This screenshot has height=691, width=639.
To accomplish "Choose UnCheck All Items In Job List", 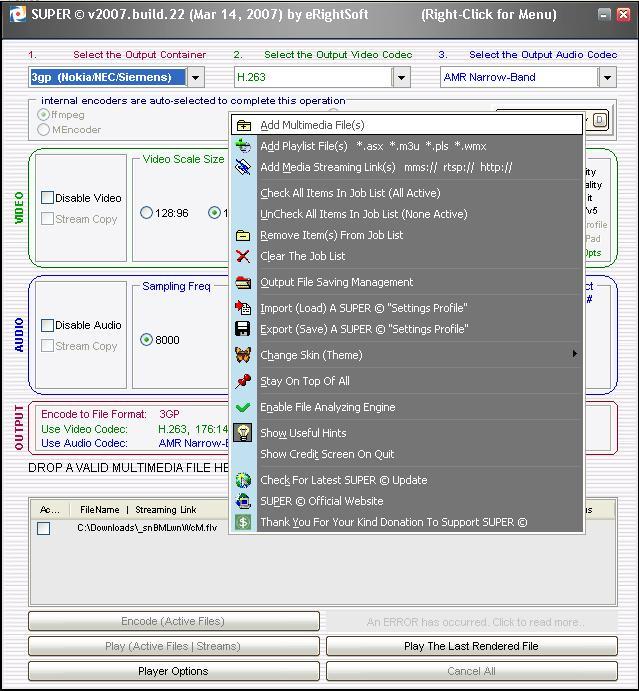I will click(x=407, y=214).
